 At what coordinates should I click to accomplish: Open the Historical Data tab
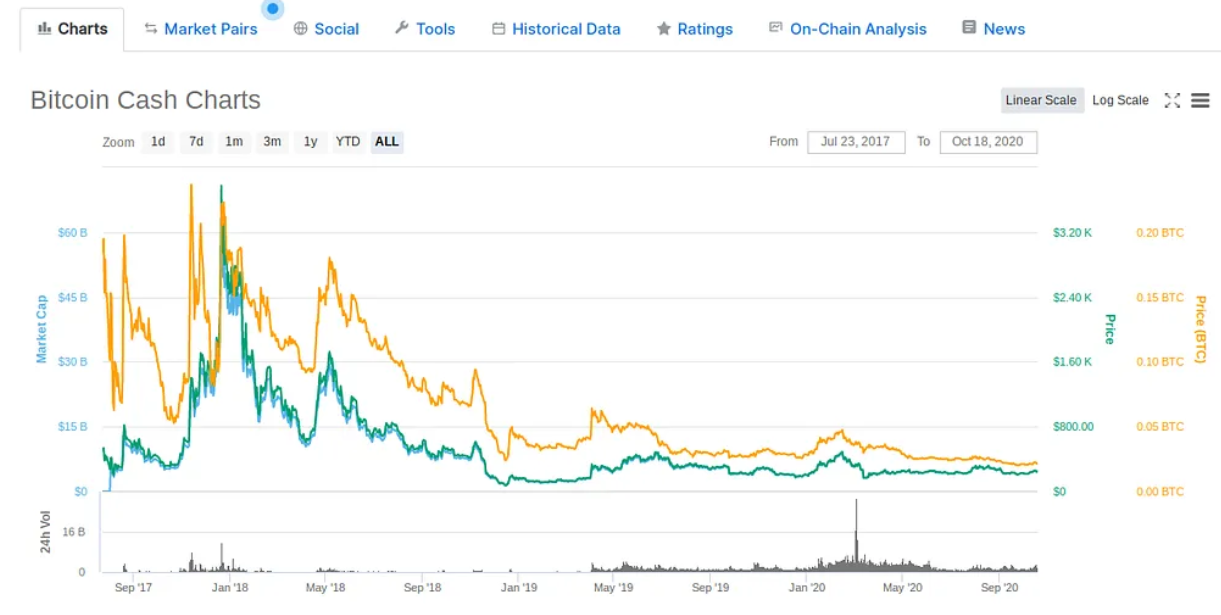[x=556, y=29]
